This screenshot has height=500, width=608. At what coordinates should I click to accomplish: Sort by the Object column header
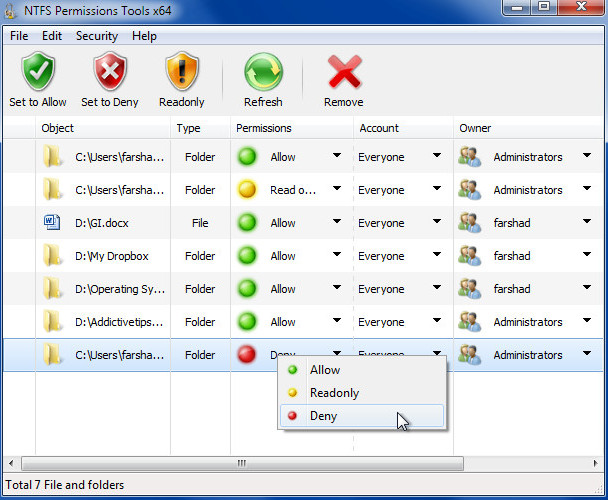[103, 128]
